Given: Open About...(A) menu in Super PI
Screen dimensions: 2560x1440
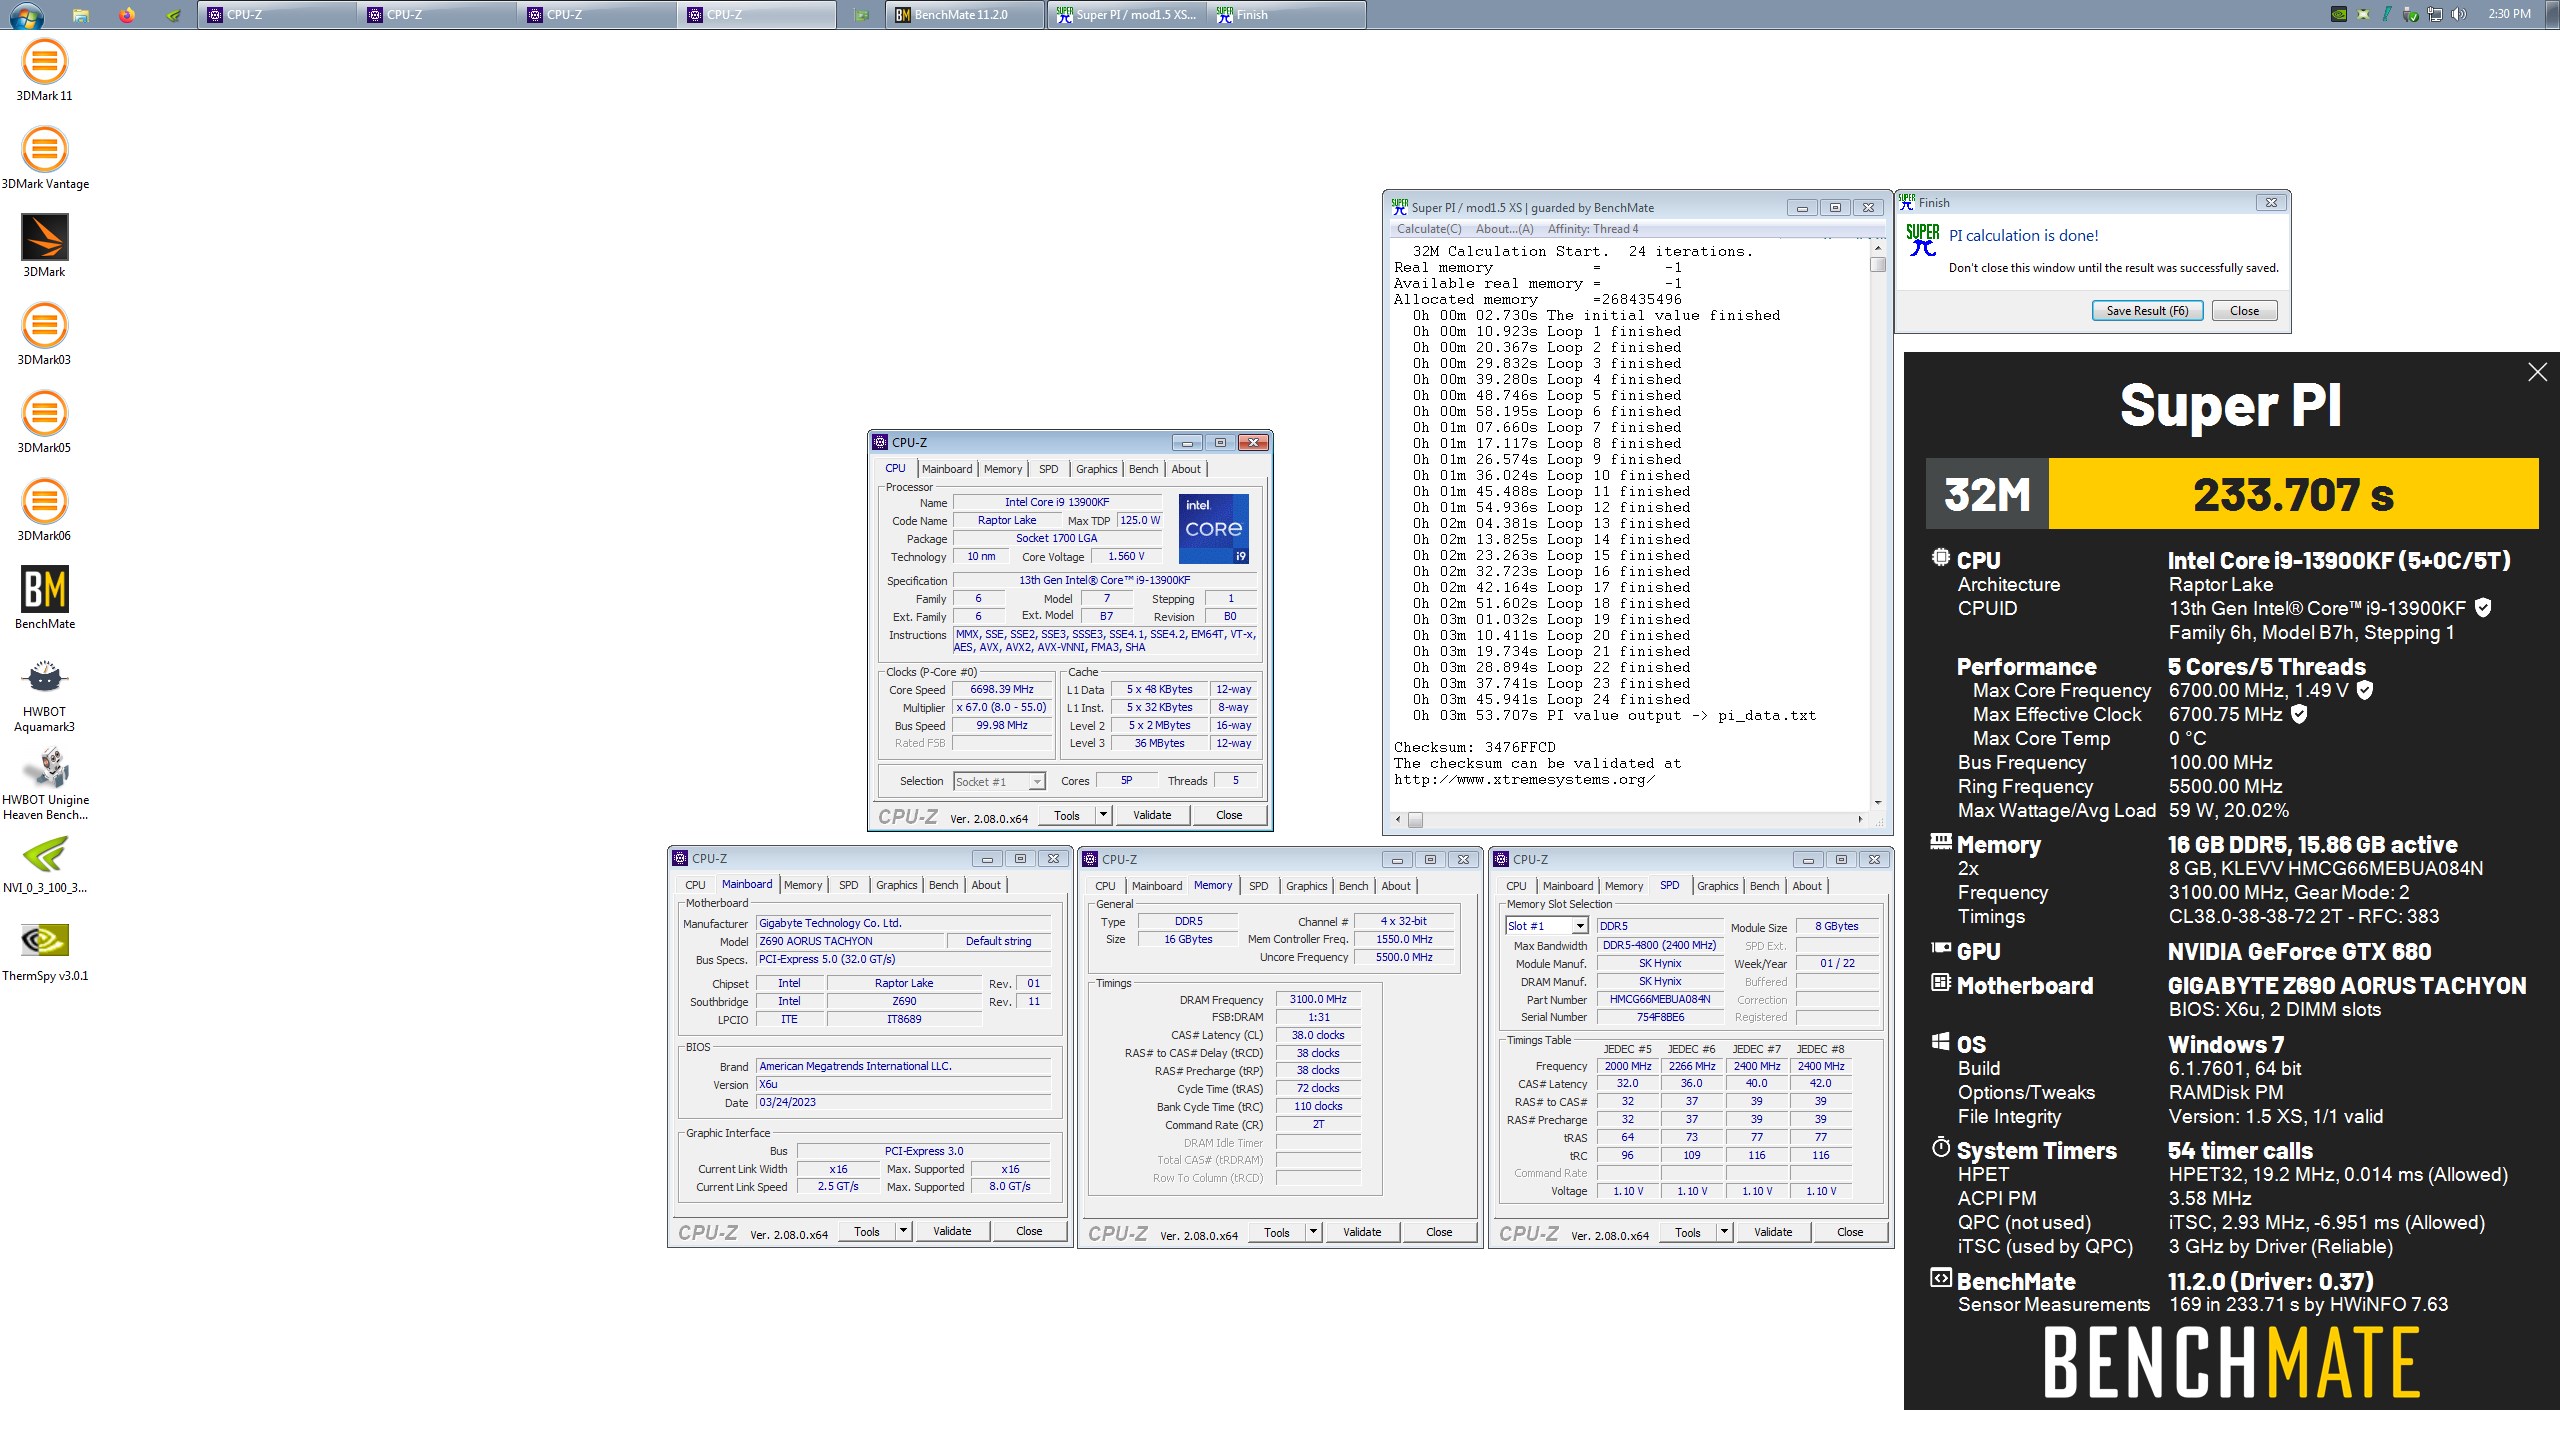Looking at the screenshot, I should point(1504,229).
